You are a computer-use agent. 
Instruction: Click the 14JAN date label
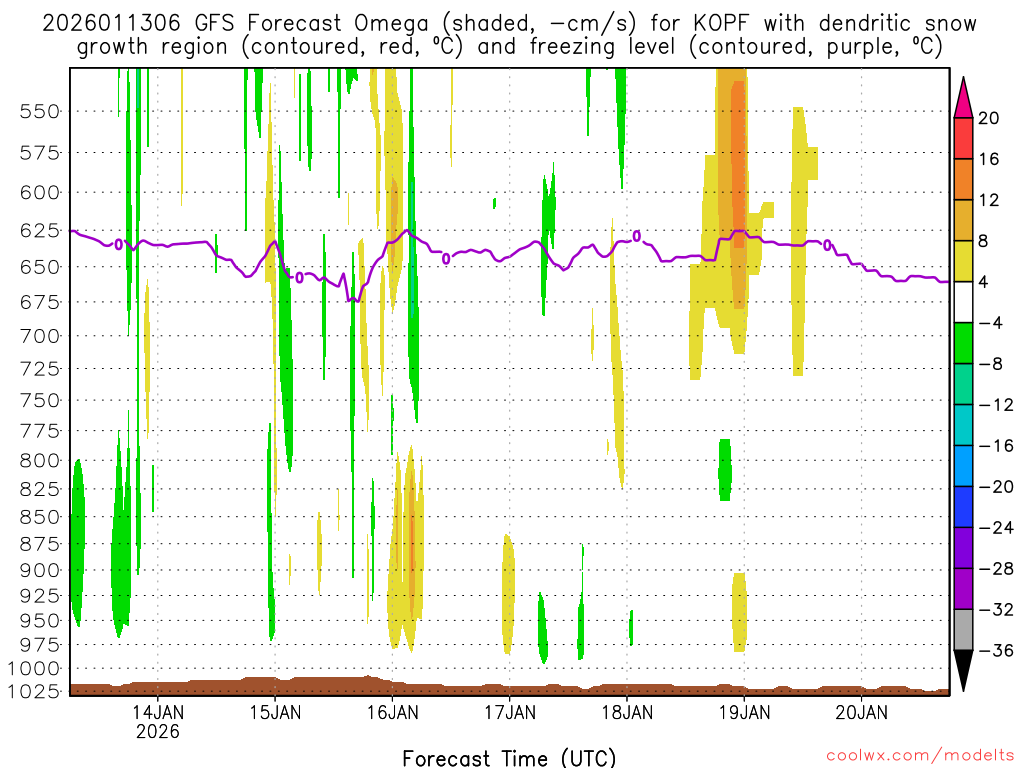click(158, 712)
